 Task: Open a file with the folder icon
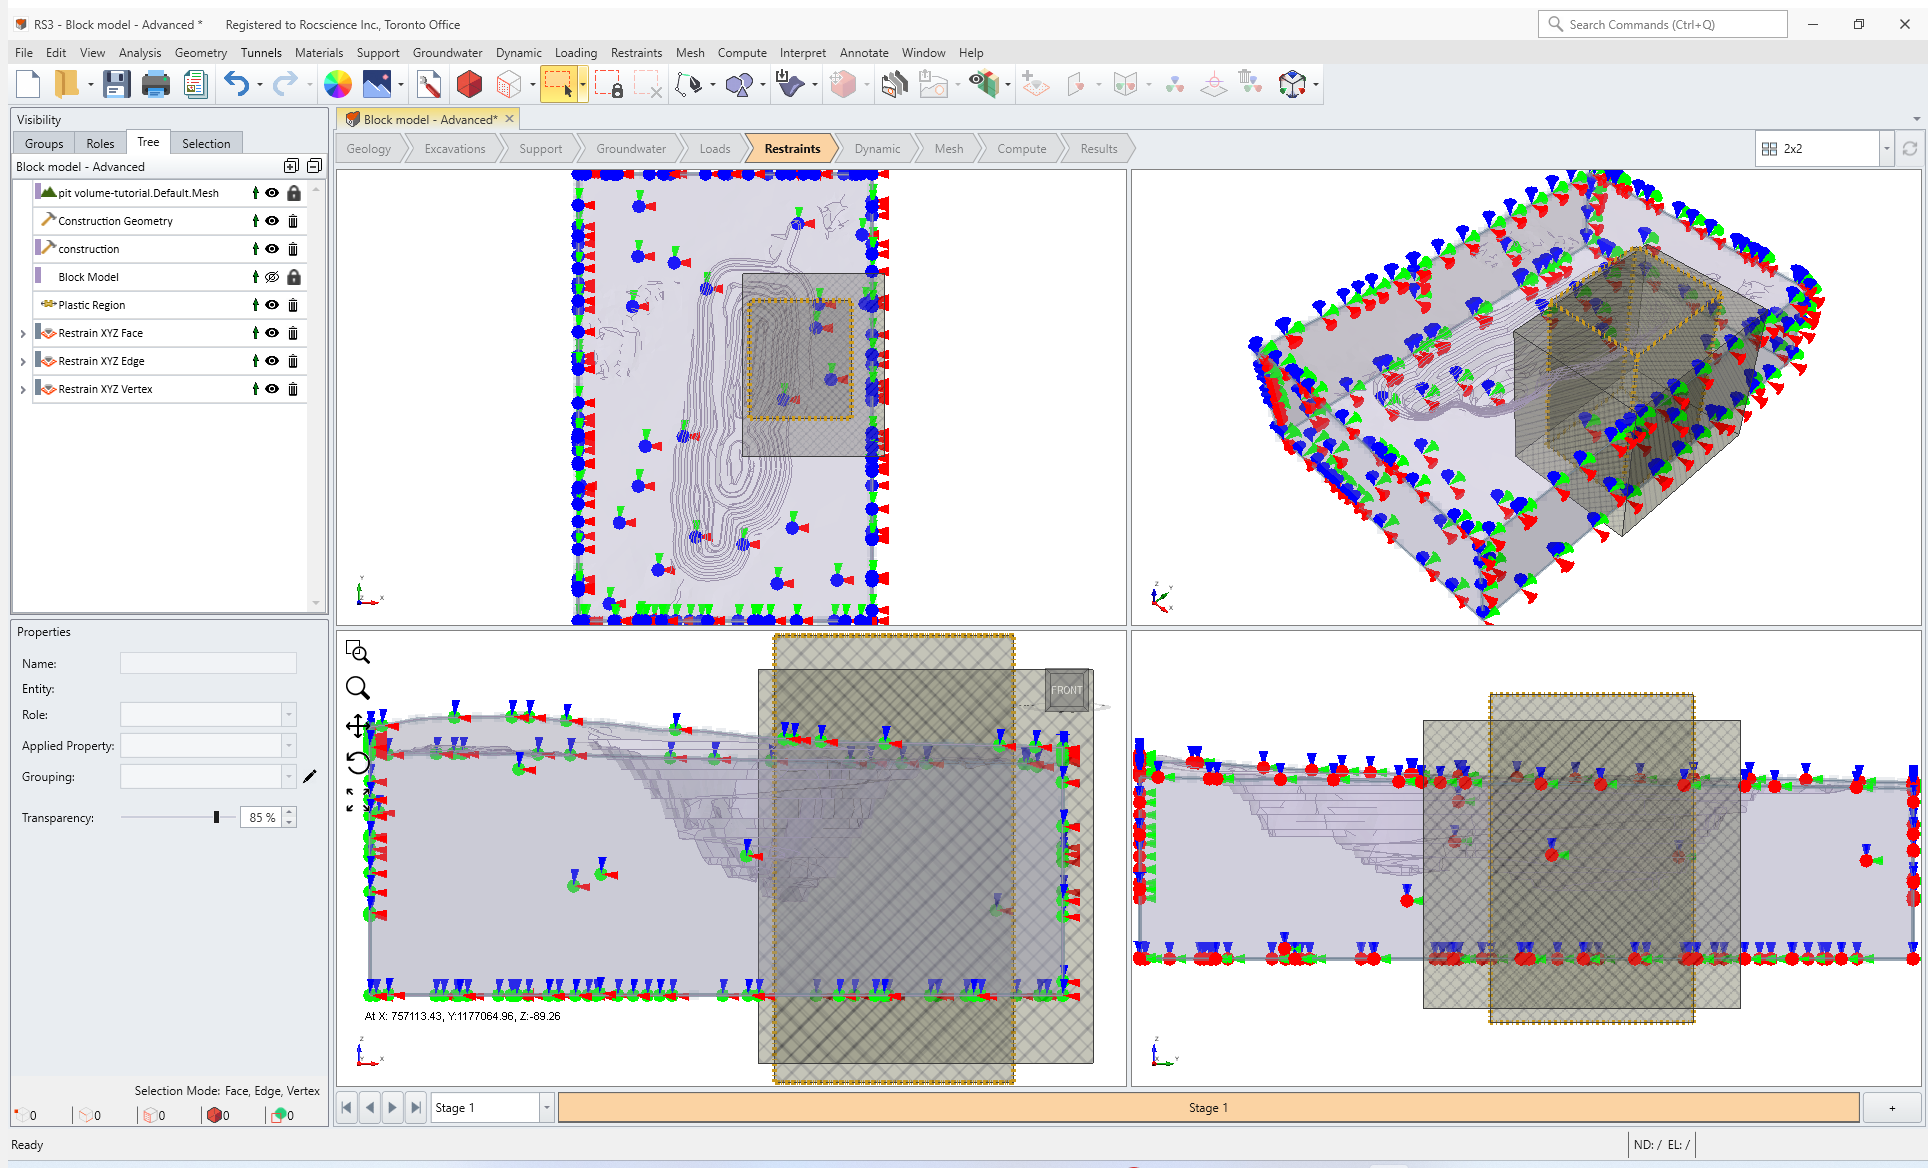[66, 85]
